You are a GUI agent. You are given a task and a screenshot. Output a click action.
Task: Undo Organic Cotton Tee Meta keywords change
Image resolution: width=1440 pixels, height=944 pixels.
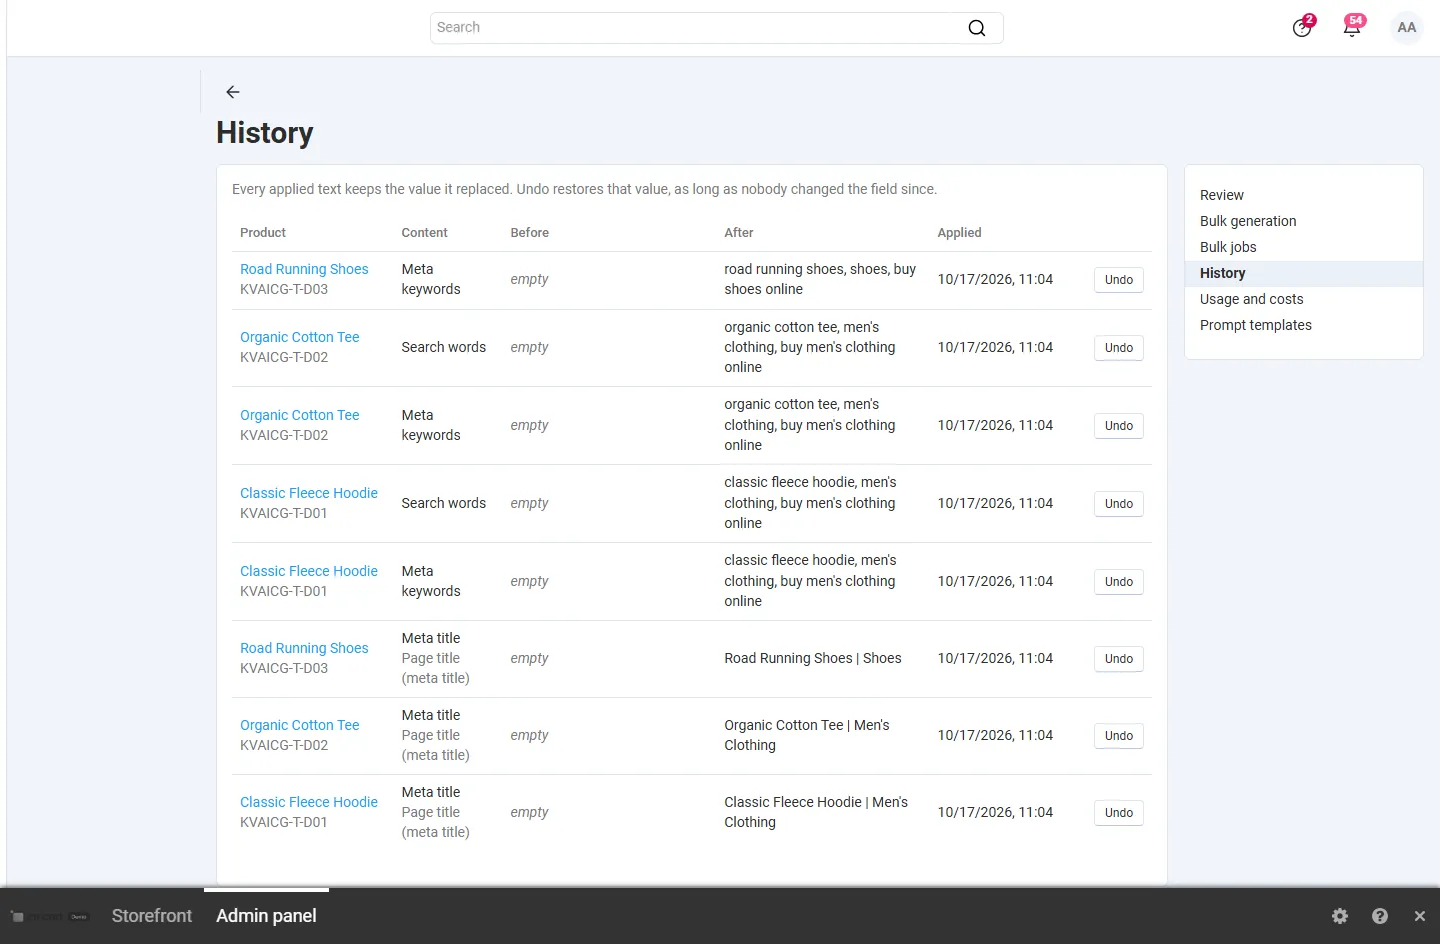[1119, 426]
